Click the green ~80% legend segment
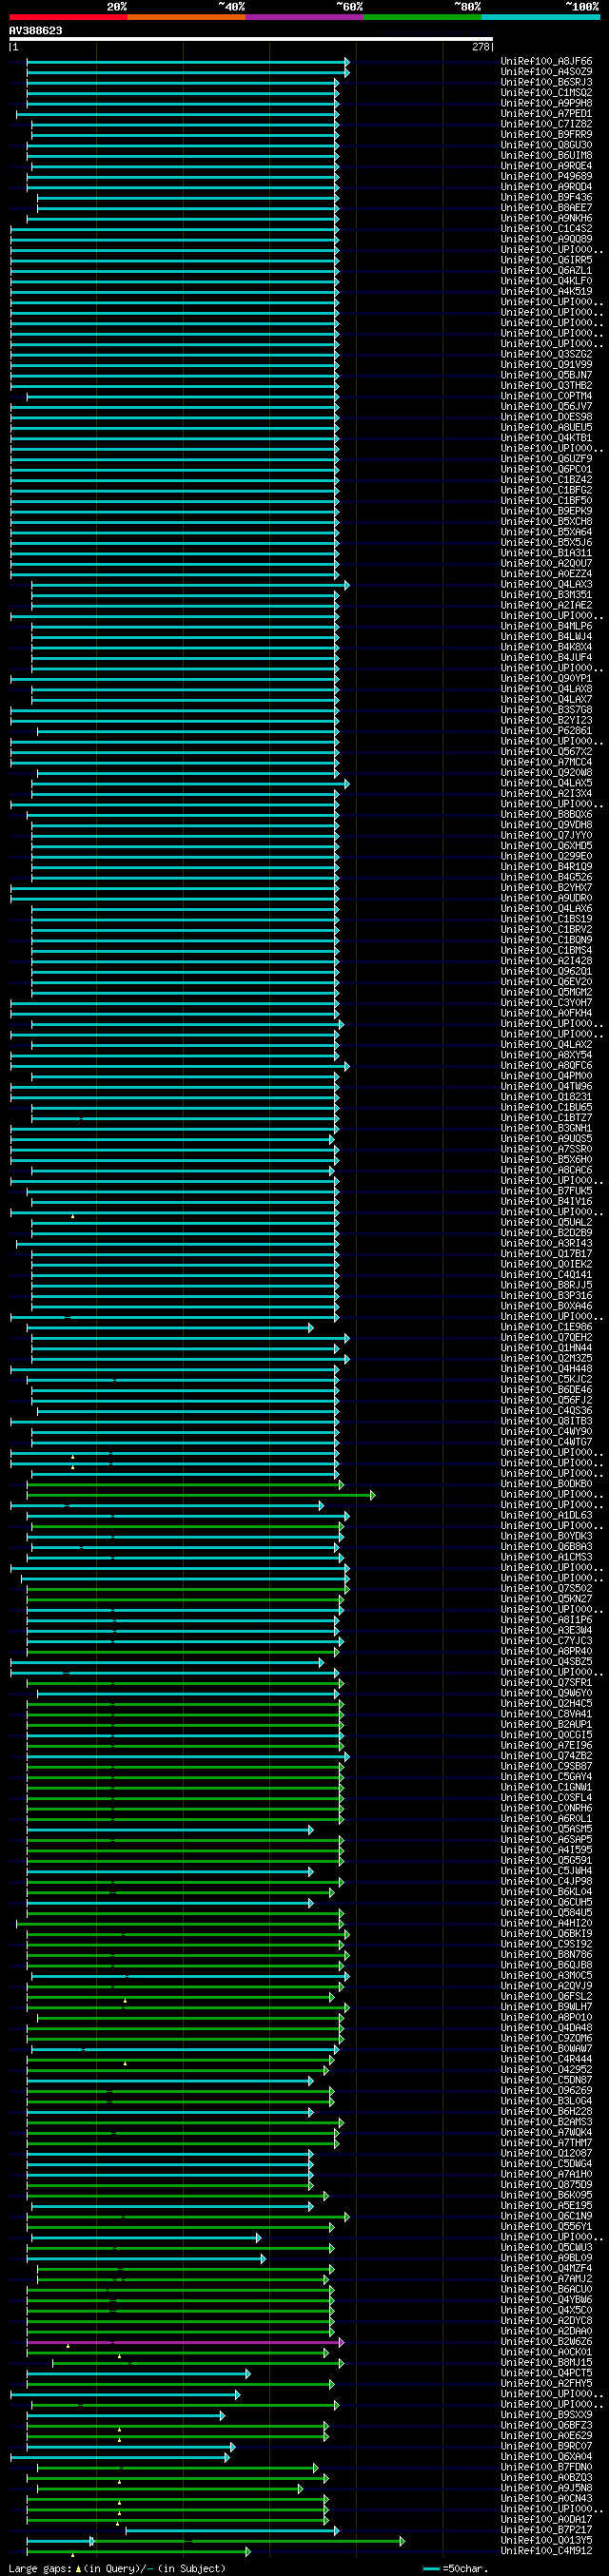This screenshot has width=609, height=2576. pyautogui.click(x=422, y=17)
